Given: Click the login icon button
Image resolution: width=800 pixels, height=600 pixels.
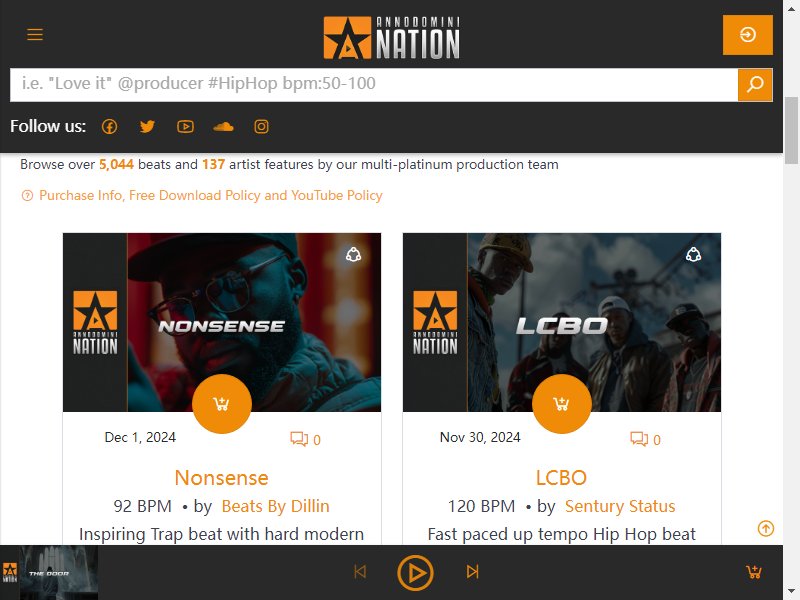Looking at the screenshot, I should point(747,35).
